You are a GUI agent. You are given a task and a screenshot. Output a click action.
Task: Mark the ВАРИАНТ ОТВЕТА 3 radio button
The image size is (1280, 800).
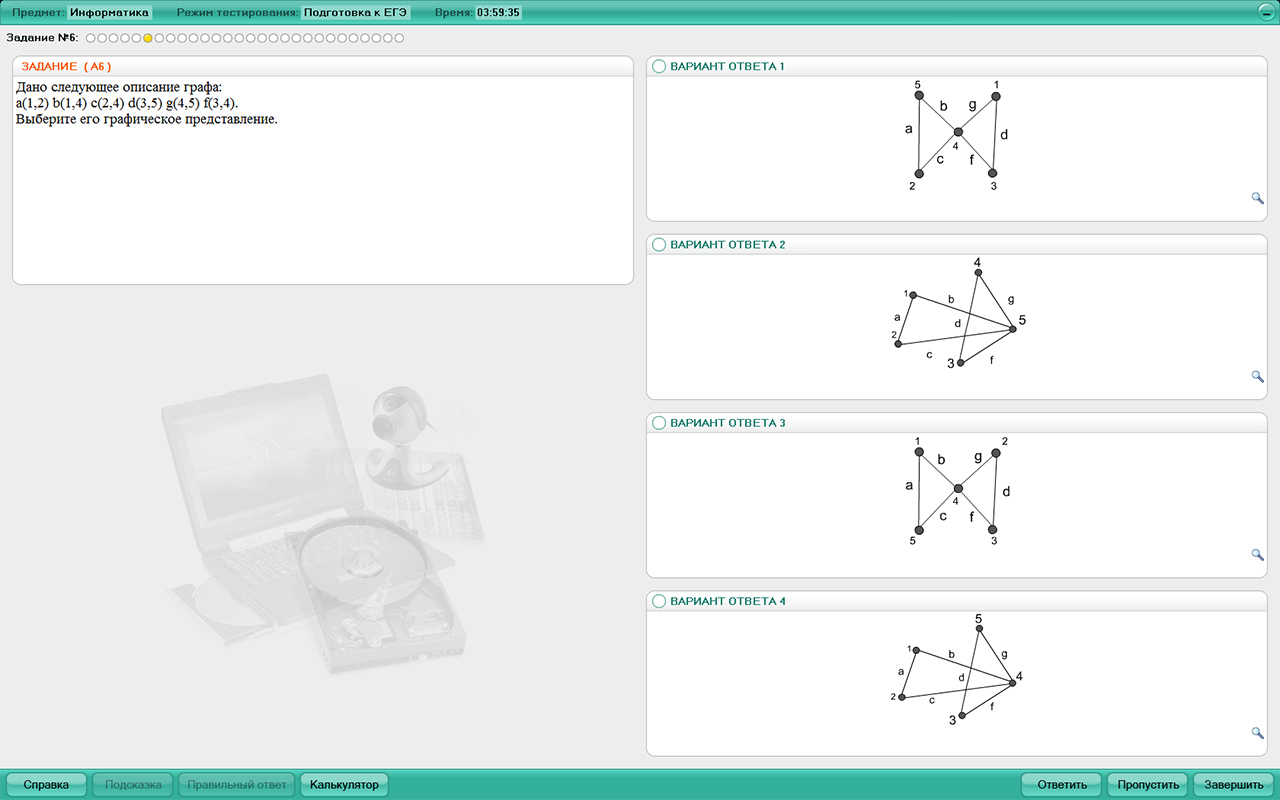pyautogui.click(x=659, y=423)
